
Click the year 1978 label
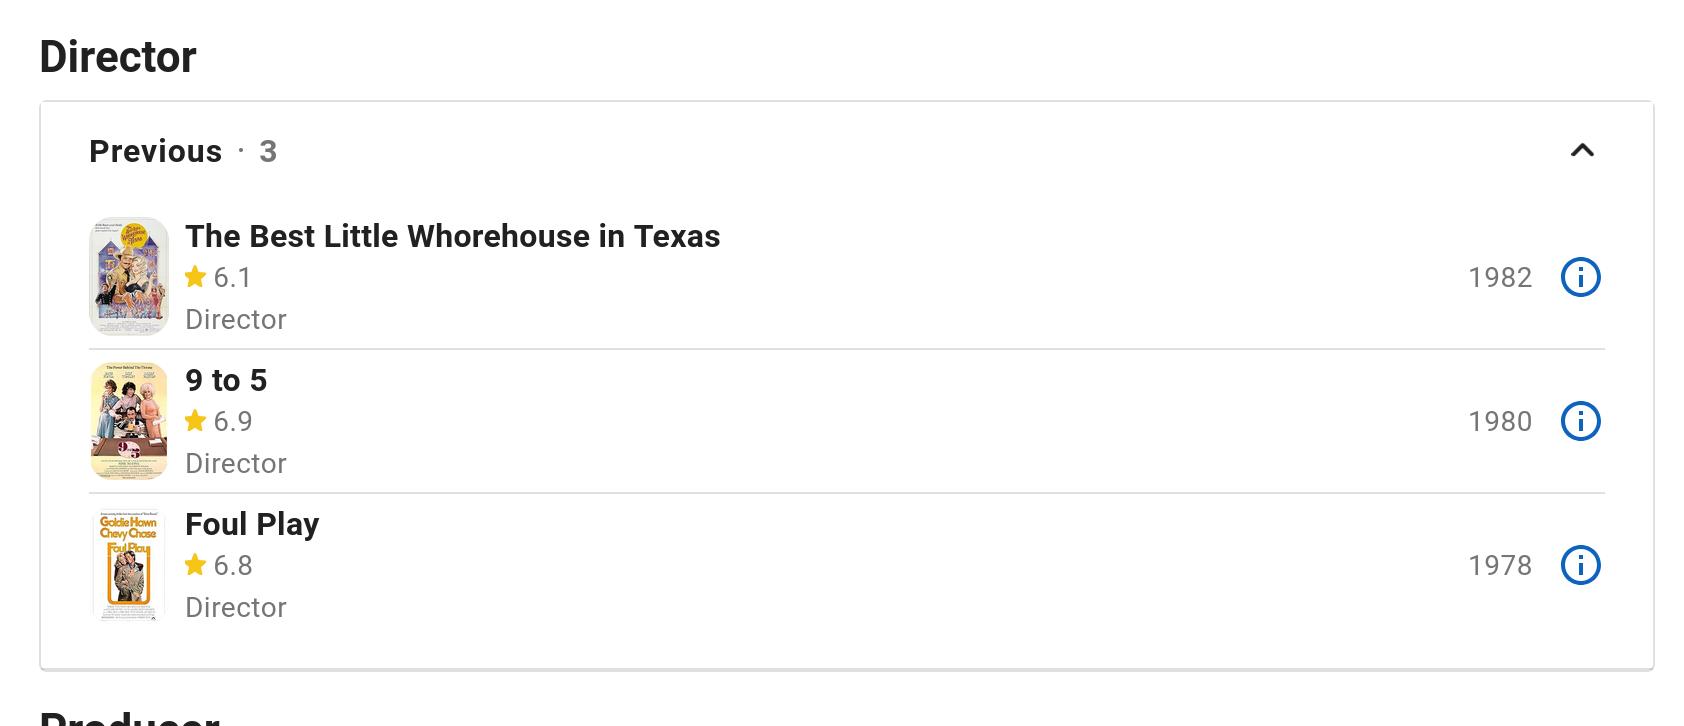[1499, 565]
